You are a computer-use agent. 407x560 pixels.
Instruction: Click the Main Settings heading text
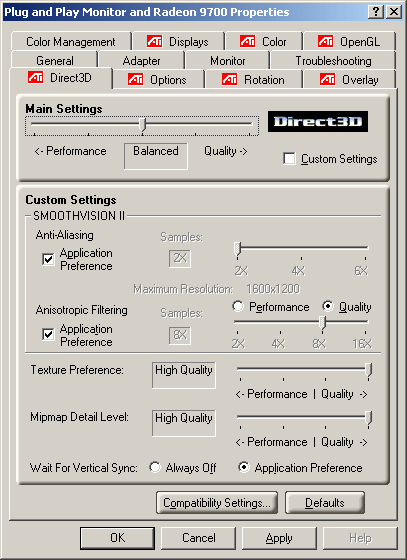(x=64, y=109)
